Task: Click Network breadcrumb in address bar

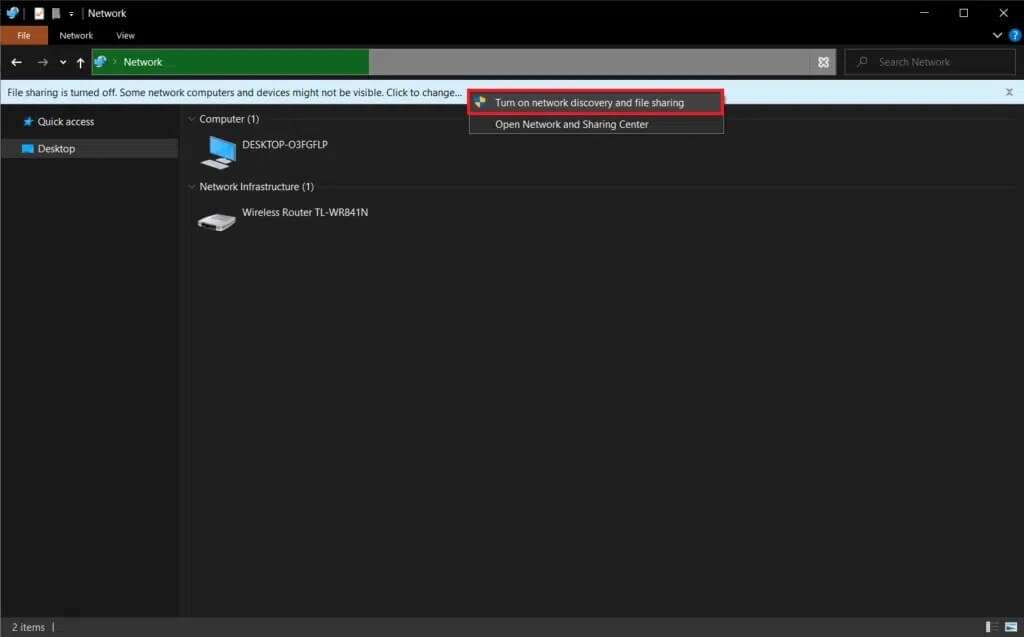Action: 142,62
